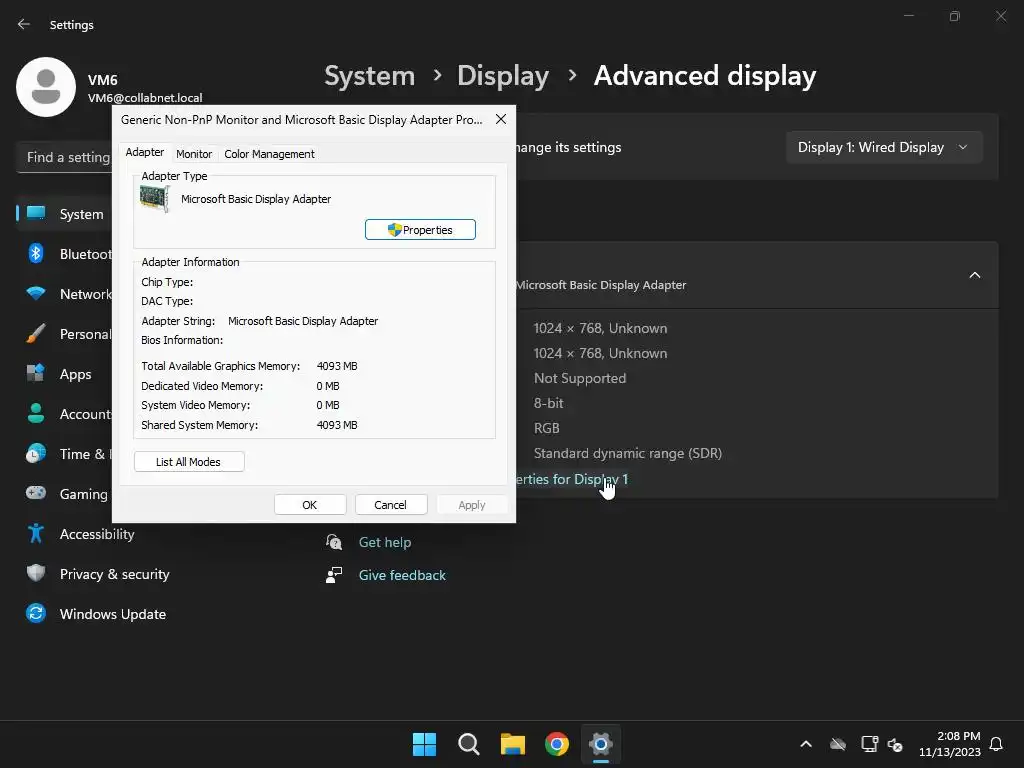Click the display adapter card icon
The width and height of the screenshot is (1024, 768).
click(155, 199)
